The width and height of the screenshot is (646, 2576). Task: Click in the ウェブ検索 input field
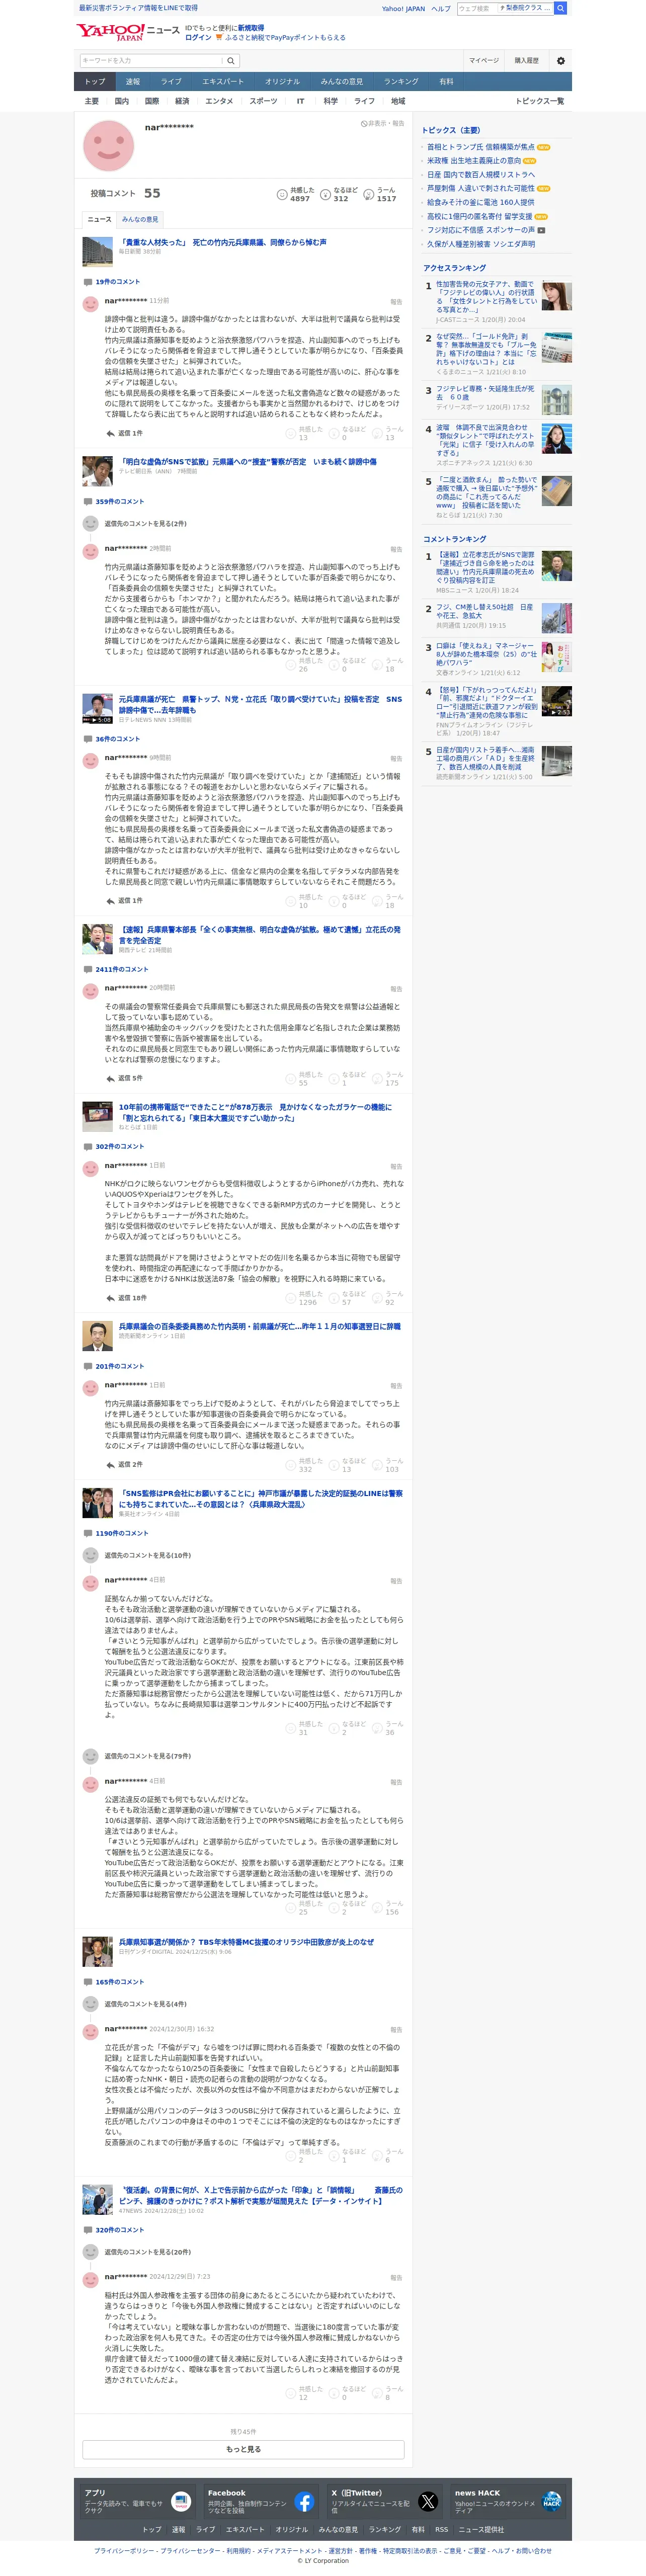(476, 8)
